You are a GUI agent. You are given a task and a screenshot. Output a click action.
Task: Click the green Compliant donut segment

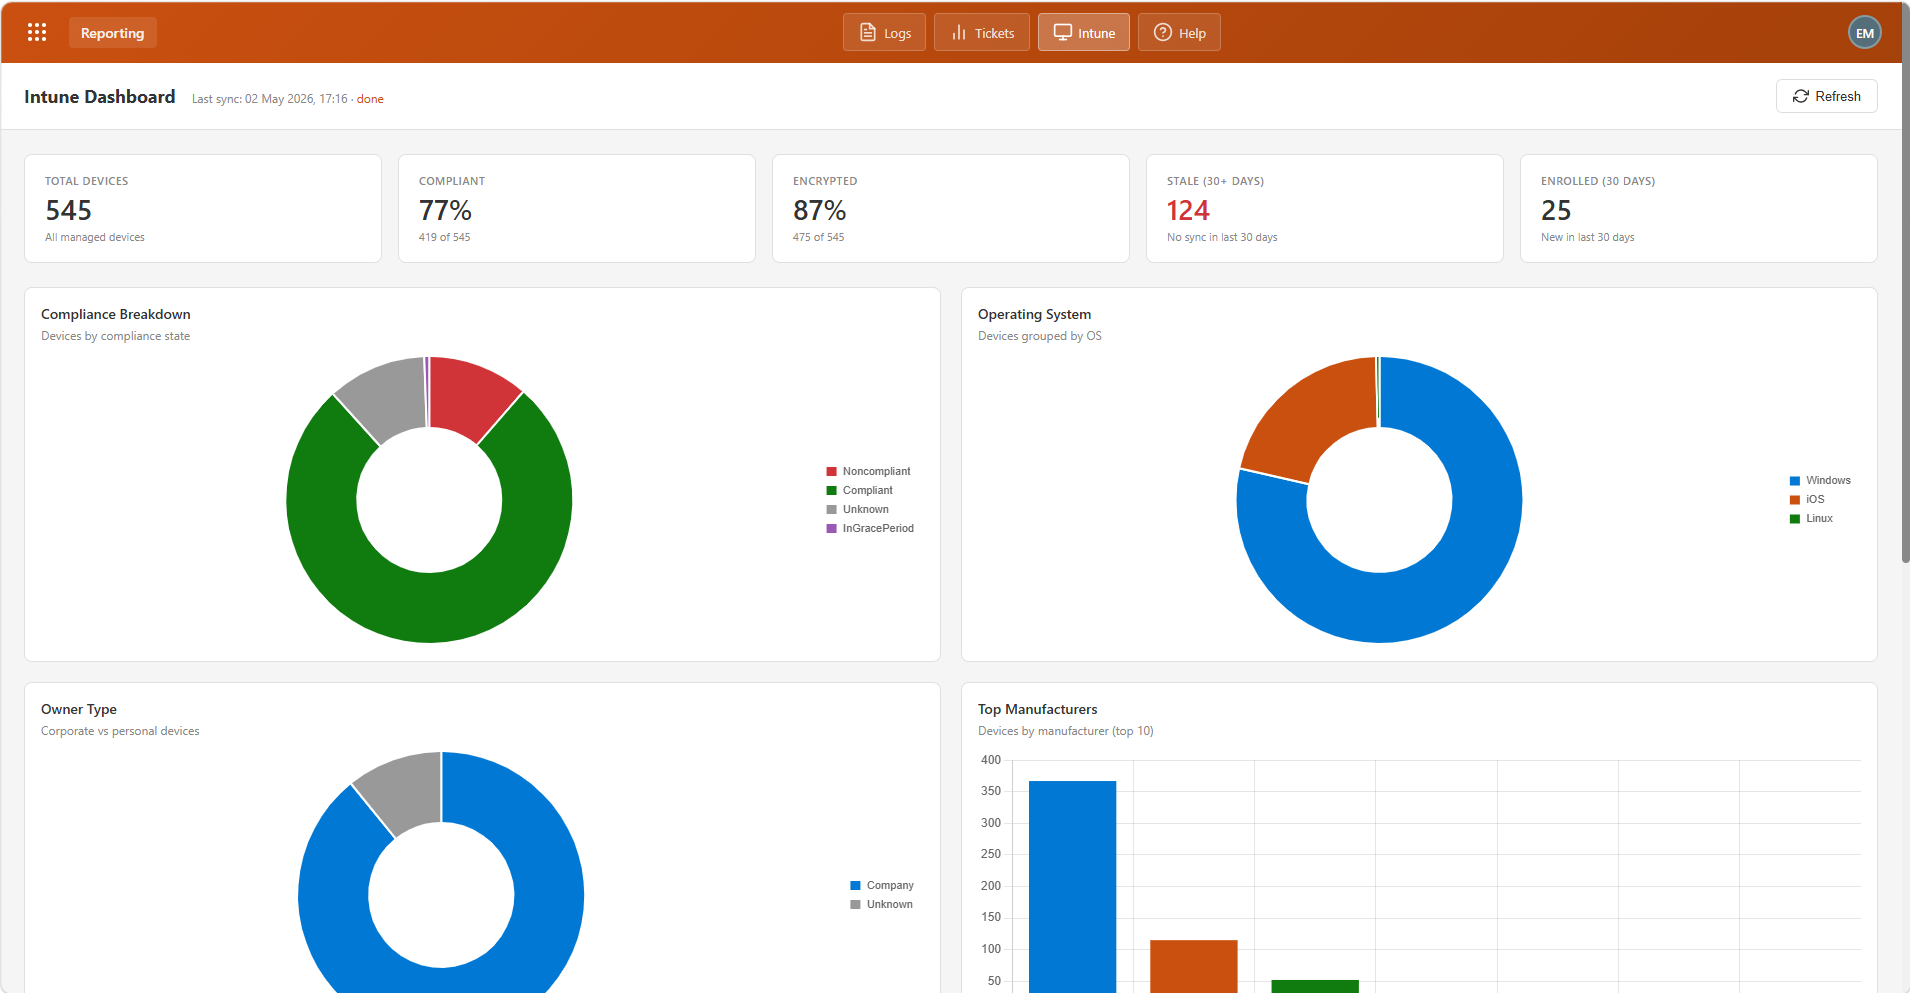429,608
